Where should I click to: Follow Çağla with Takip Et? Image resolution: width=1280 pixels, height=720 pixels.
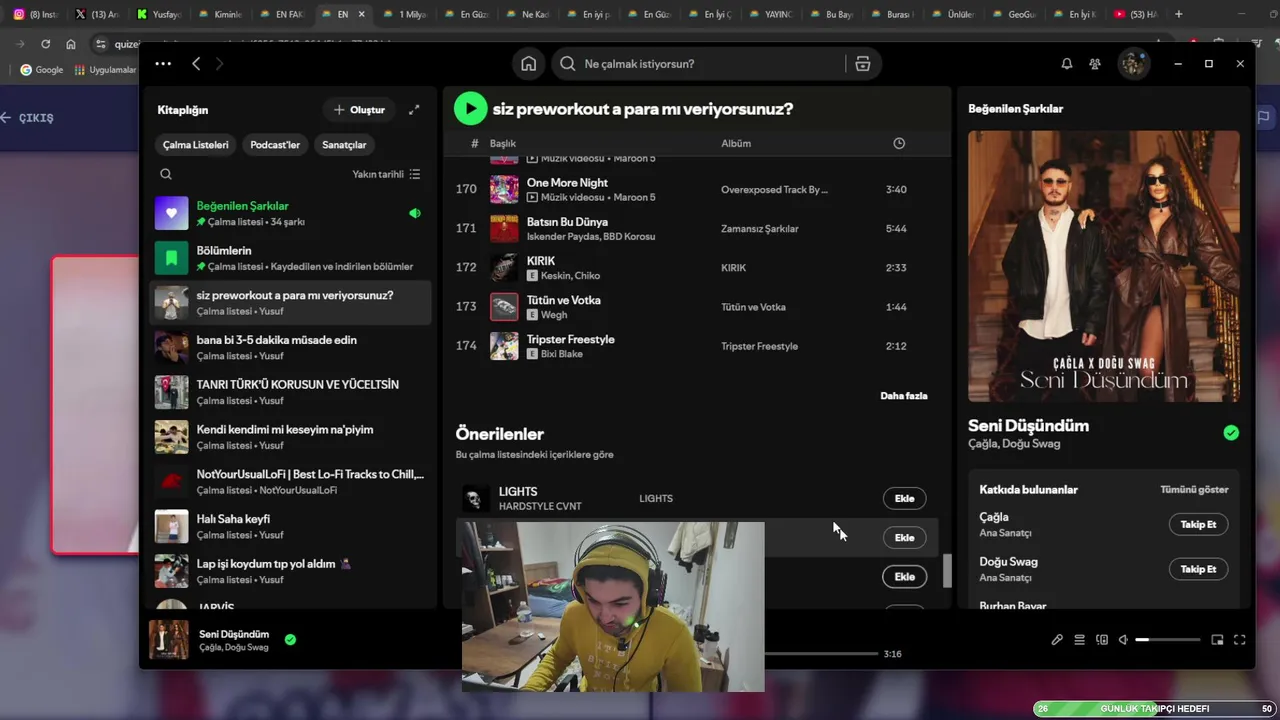pyautogui.click(x=1198, y=524)
